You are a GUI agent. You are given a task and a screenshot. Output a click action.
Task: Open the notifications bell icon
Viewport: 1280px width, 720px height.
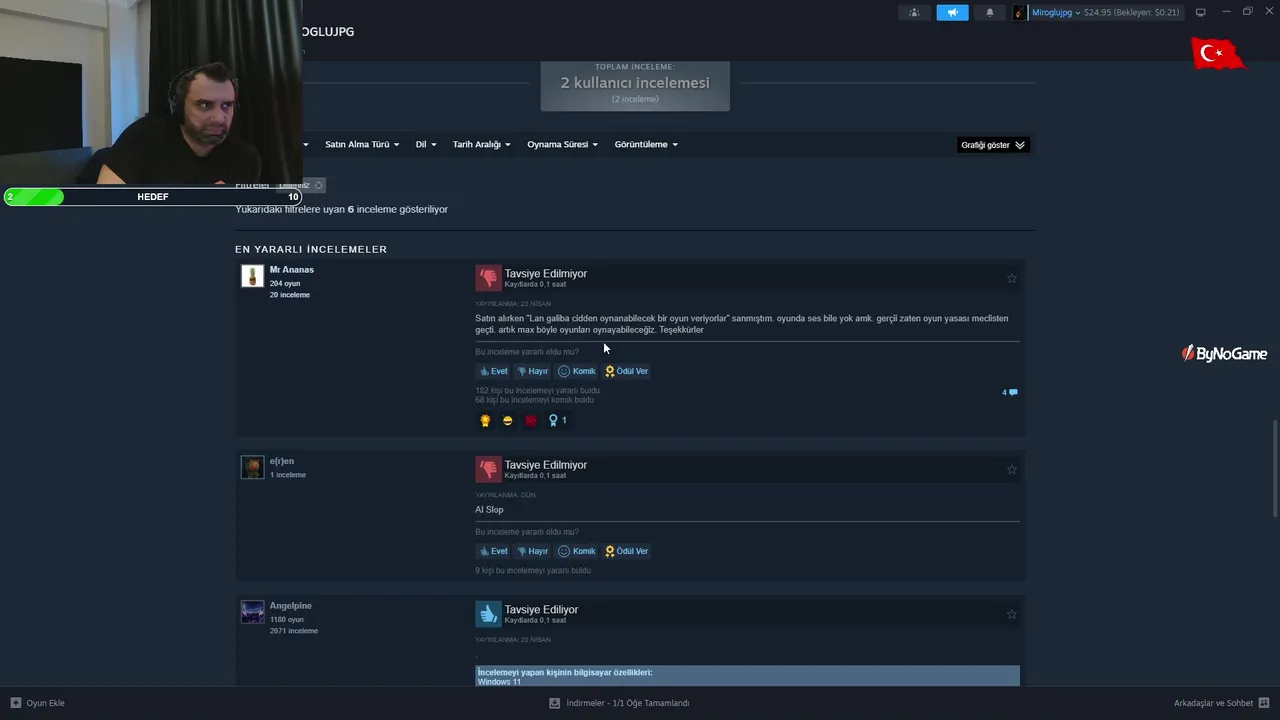tap(990, 13)
